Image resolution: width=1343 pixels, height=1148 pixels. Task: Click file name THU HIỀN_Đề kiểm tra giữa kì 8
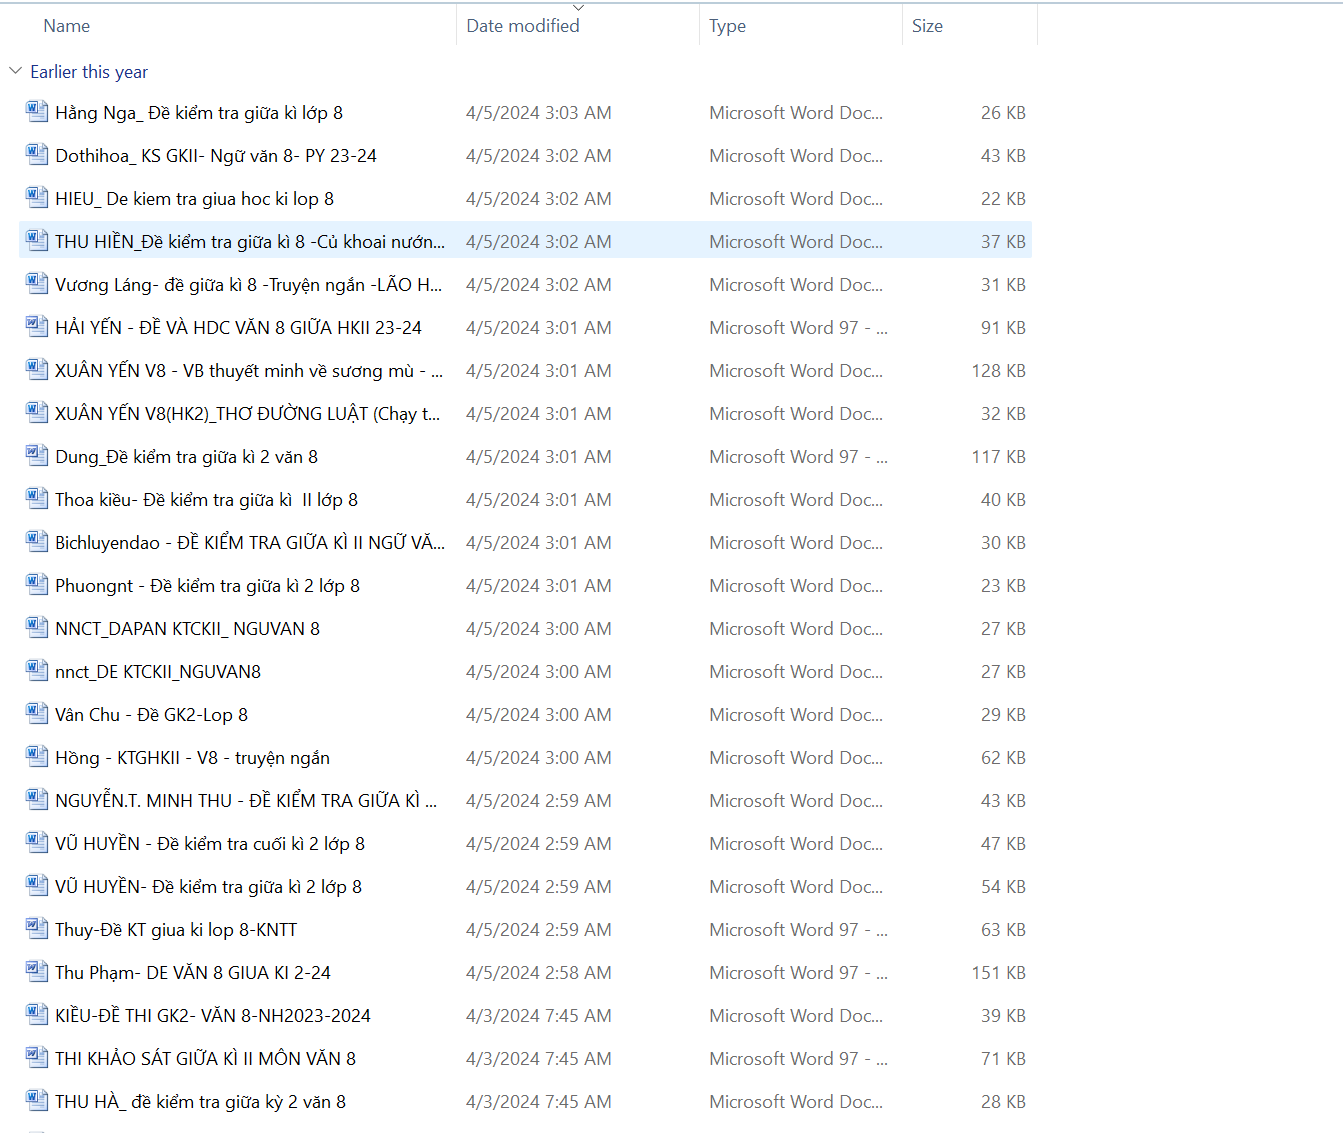pyautogui.click(x=250, y=242)
